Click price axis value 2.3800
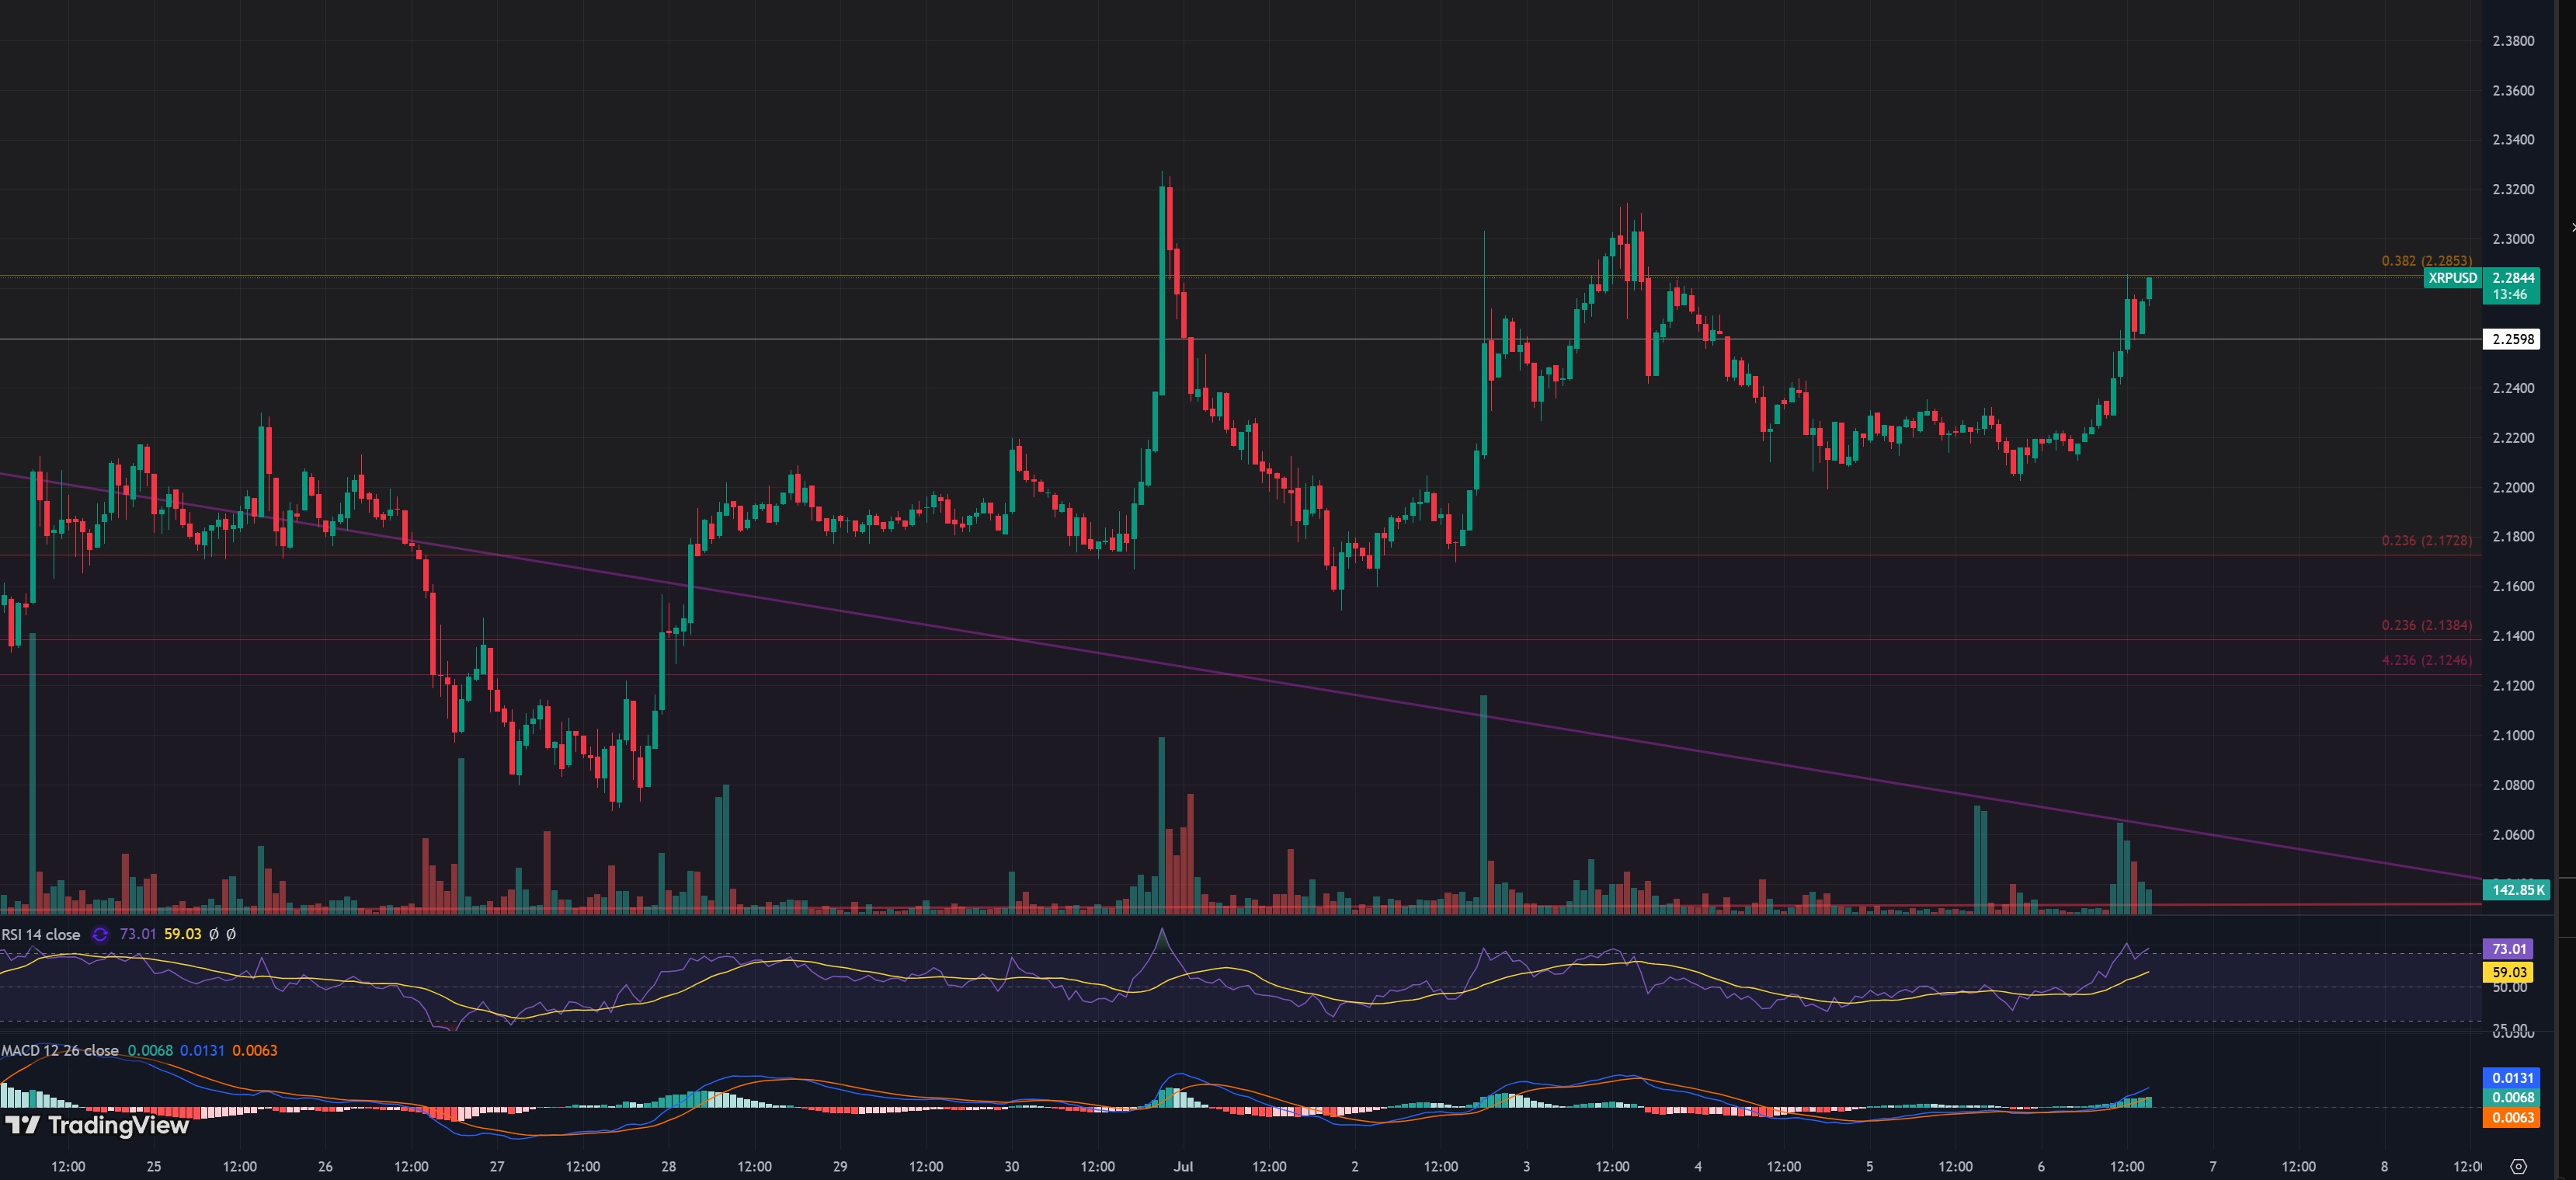Screen dimensions: 2576x1180 pyautogui.click(x=2513, y=41)
